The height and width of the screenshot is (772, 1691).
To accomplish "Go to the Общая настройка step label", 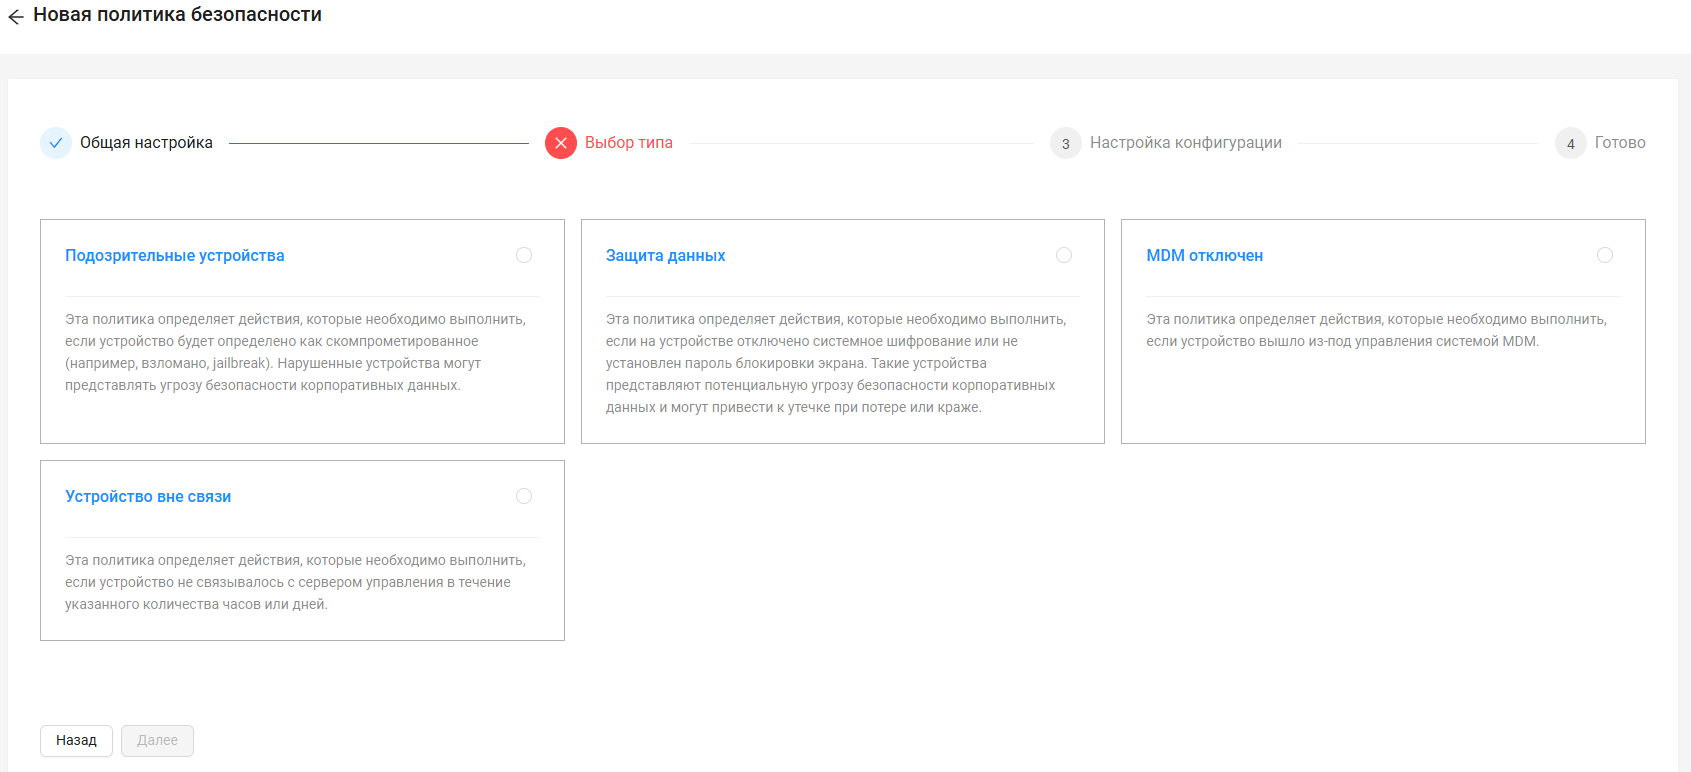I will [x=146, y=143].
